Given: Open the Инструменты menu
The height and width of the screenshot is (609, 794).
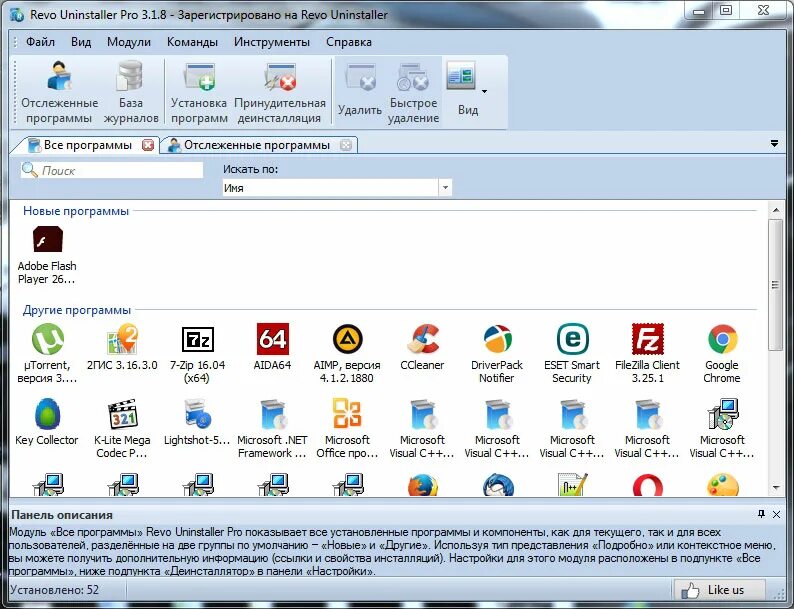Looking at the screenshot, I should point(271,42).
